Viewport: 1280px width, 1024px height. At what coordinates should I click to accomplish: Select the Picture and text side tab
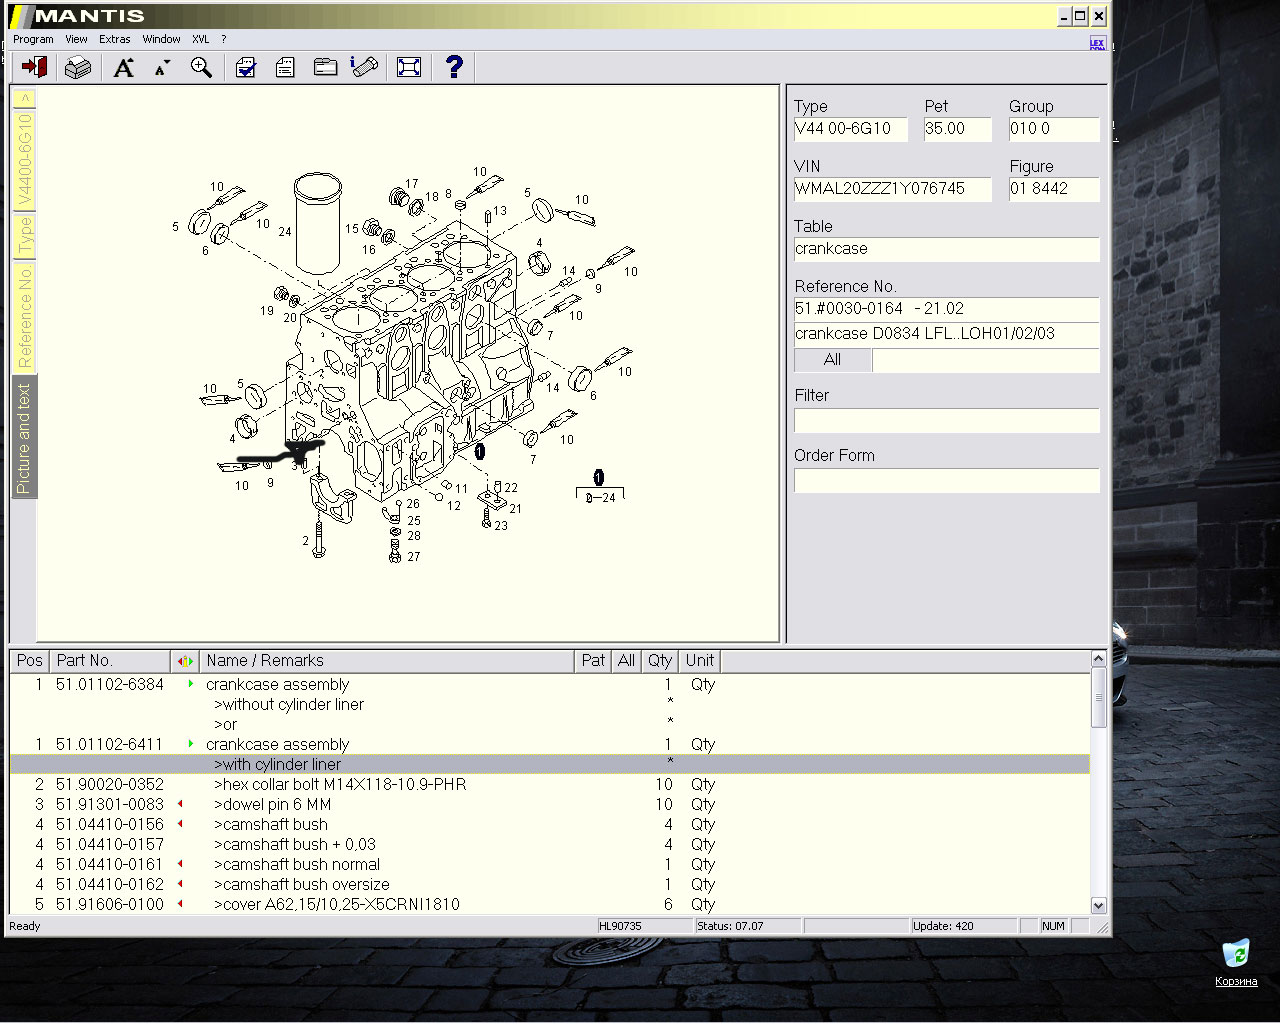(24, 437)
